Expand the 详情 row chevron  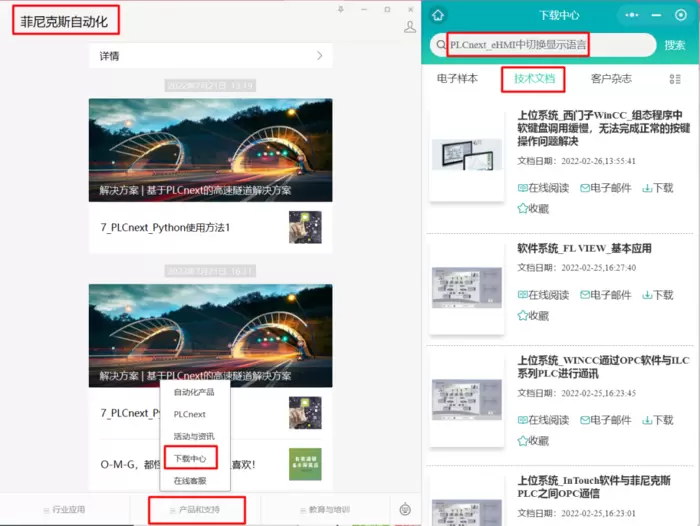click(x=319, y=56)
